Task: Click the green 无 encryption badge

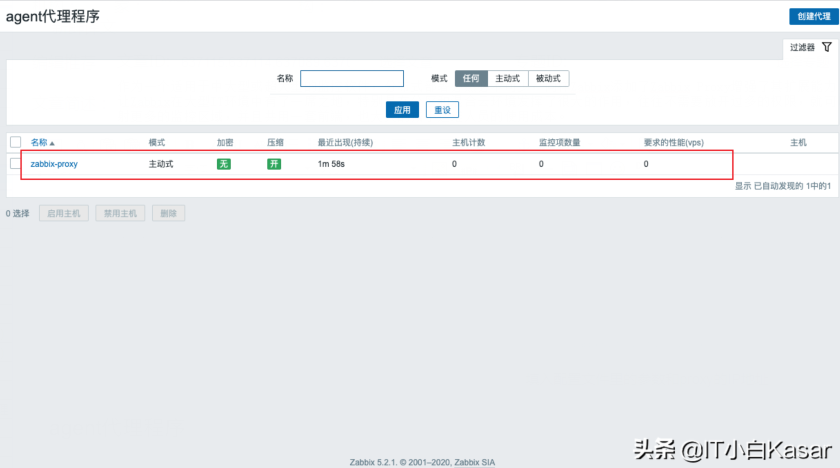Action: coord(224,164)
